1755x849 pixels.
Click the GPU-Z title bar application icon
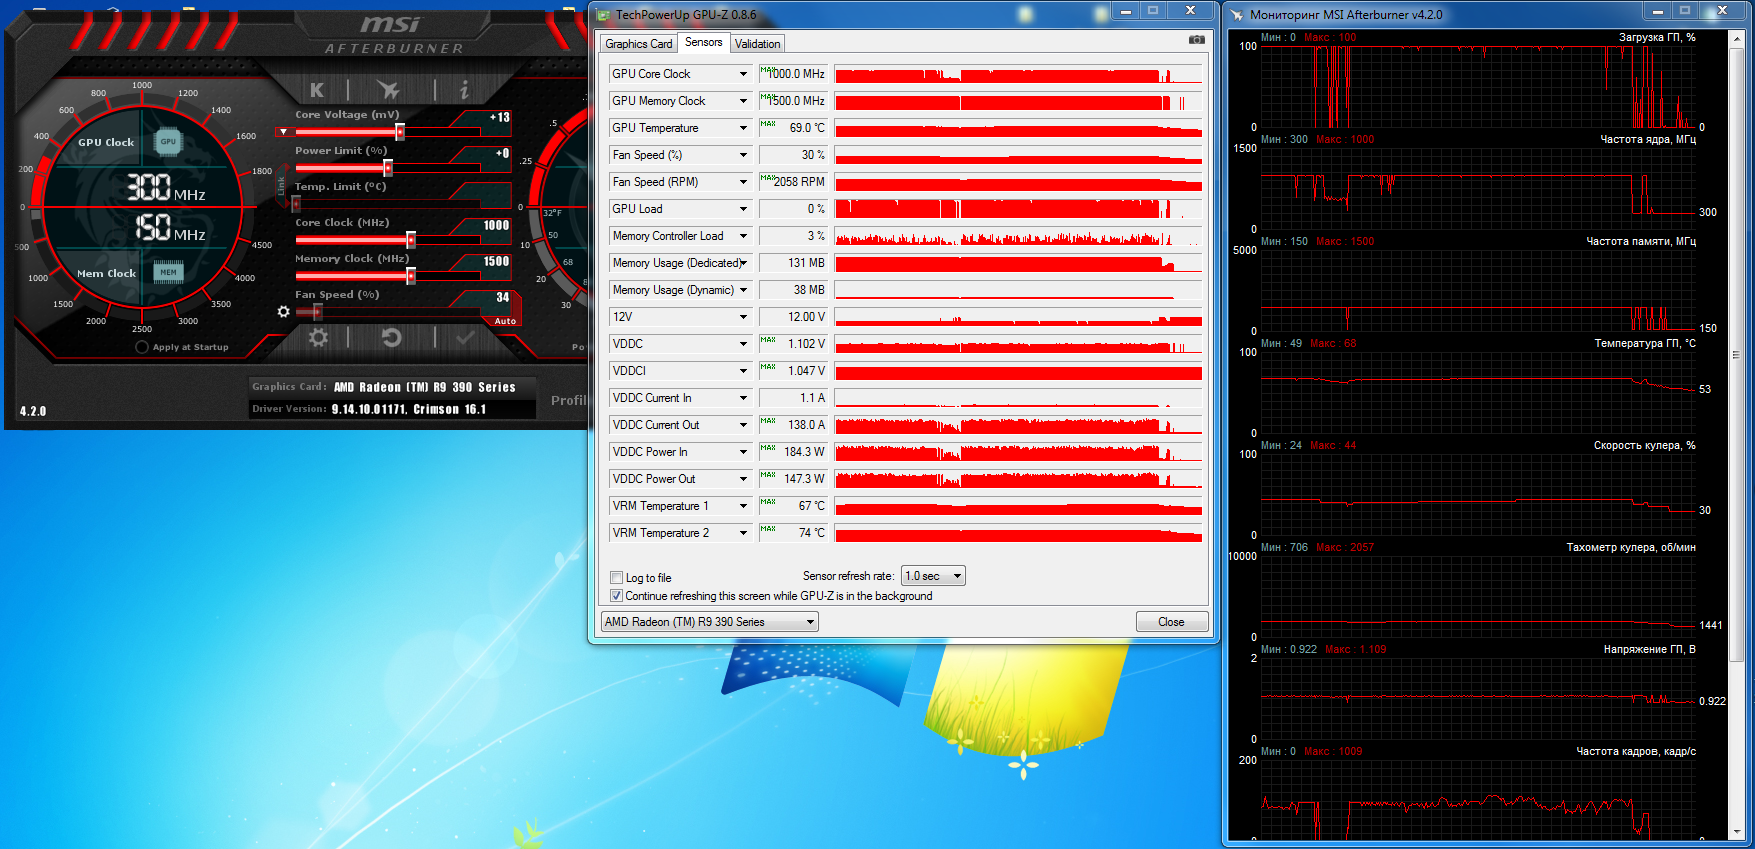[603, 15]
